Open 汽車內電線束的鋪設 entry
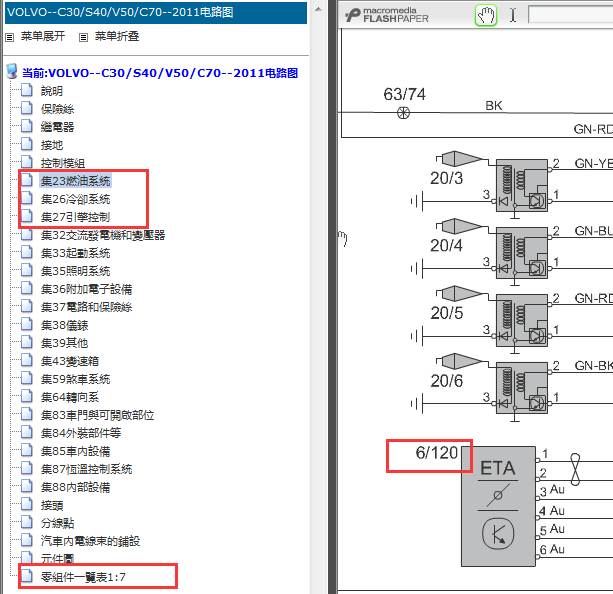The image size is (613, 594). [x=90, y=541]
